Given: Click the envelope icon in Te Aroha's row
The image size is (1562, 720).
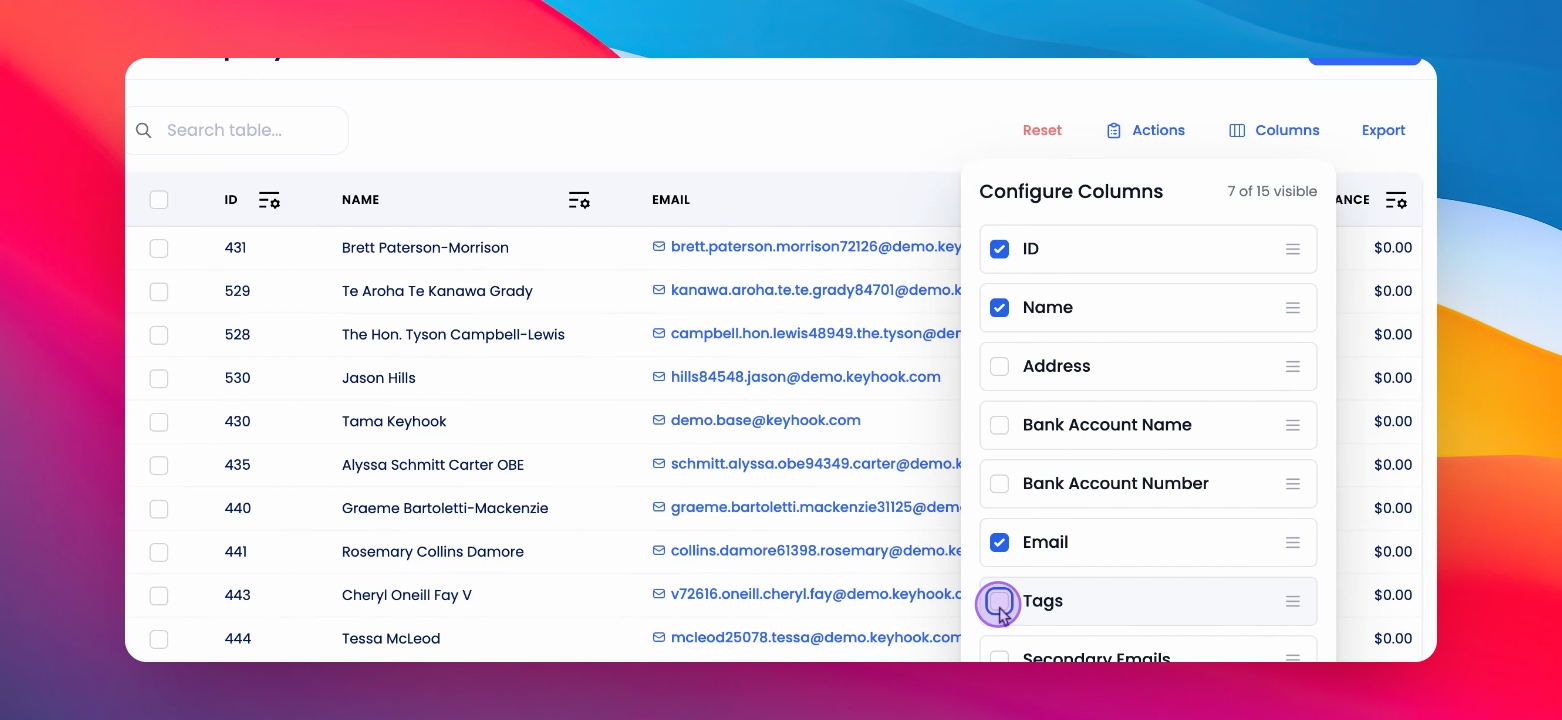Looking at the screenshot, I should click(x=659, y=290).
